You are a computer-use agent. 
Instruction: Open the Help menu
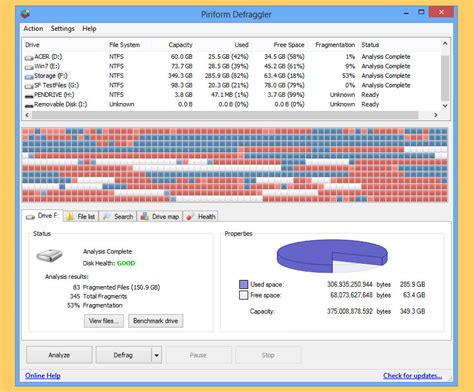click(89, 29)
